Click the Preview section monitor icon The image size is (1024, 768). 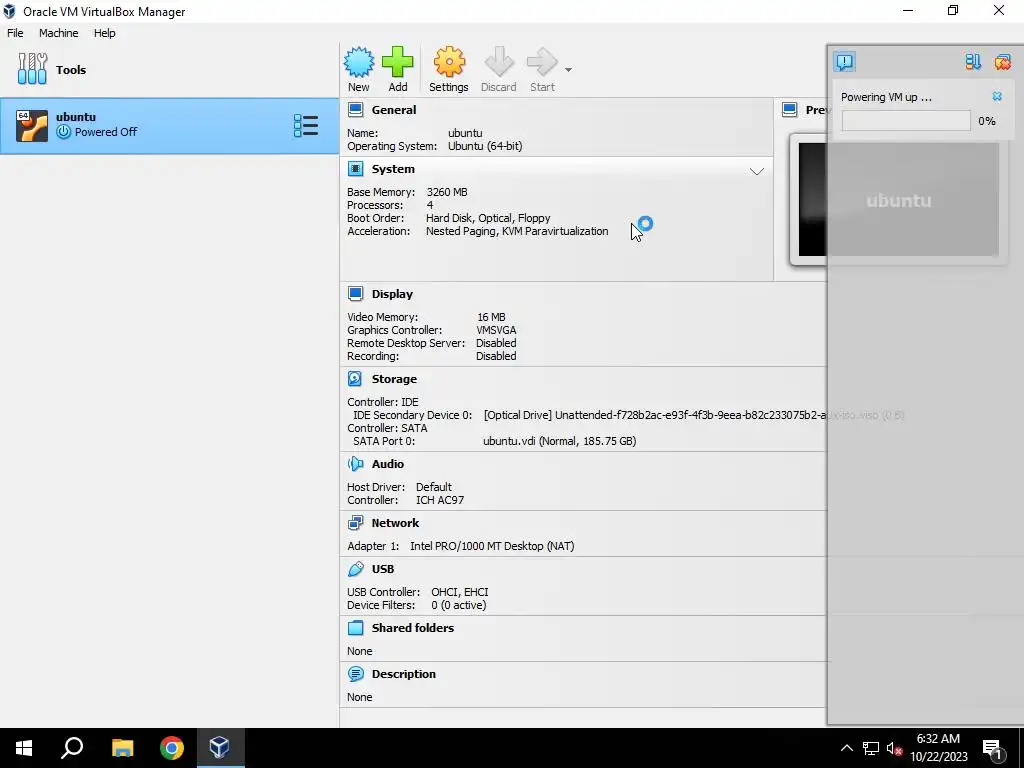coord(790,110)
